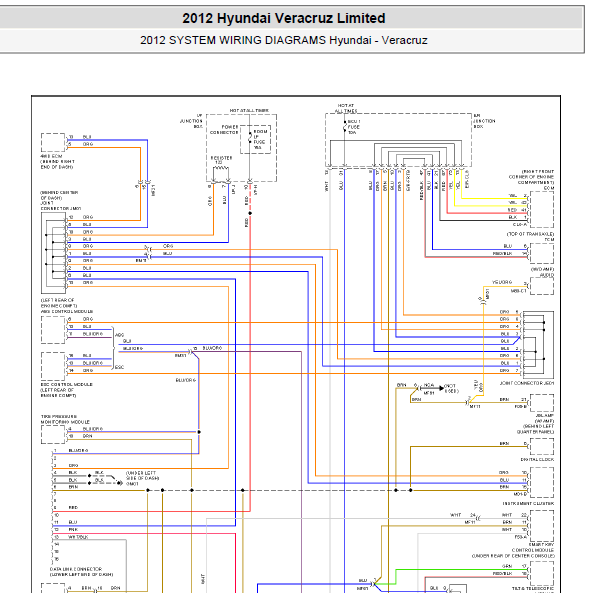The height and width of the screenshot is (593, 603).
Task: Click the "TIRE PRESSURE MONITORING MODULE" label
Action: click(x=65, y=419)
